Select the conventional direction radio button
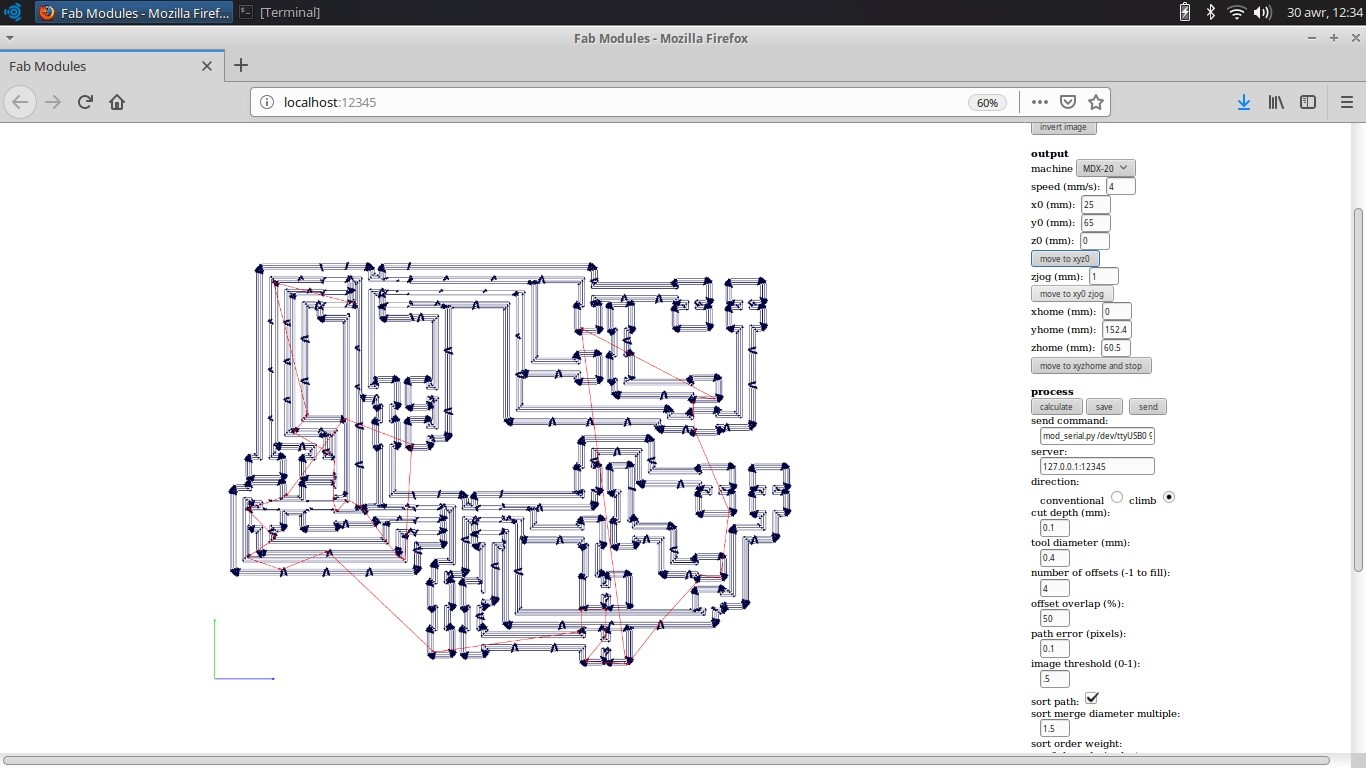The height and width of the screenshot is (768, 1366). [x=1117, y=497]
